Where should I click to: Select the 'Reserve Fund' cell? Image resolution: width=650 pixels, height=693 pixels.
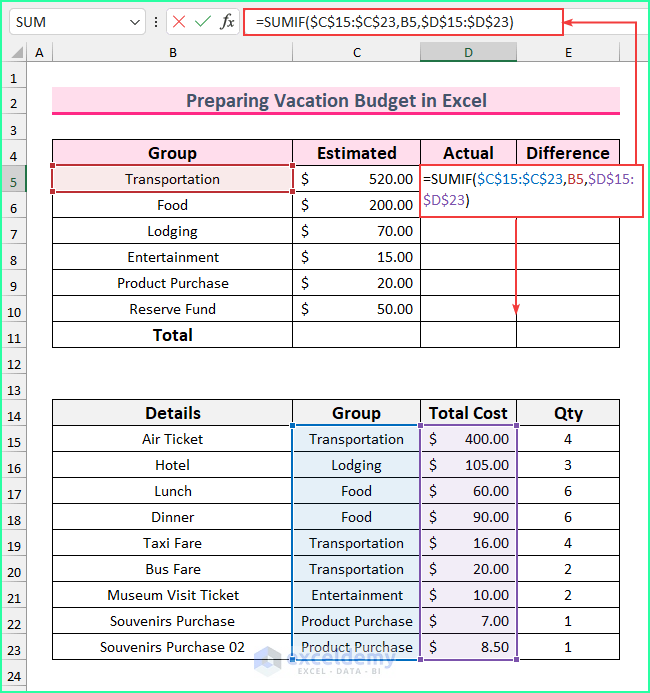[172, 309]
